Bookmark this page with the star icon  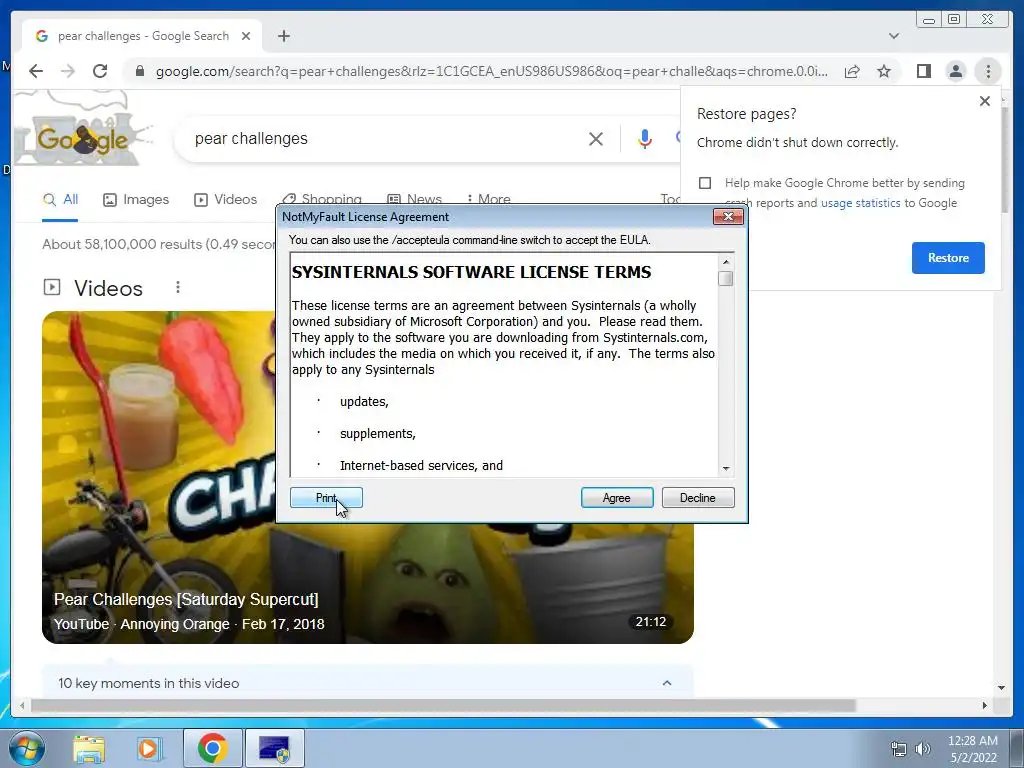pos(884,71)
